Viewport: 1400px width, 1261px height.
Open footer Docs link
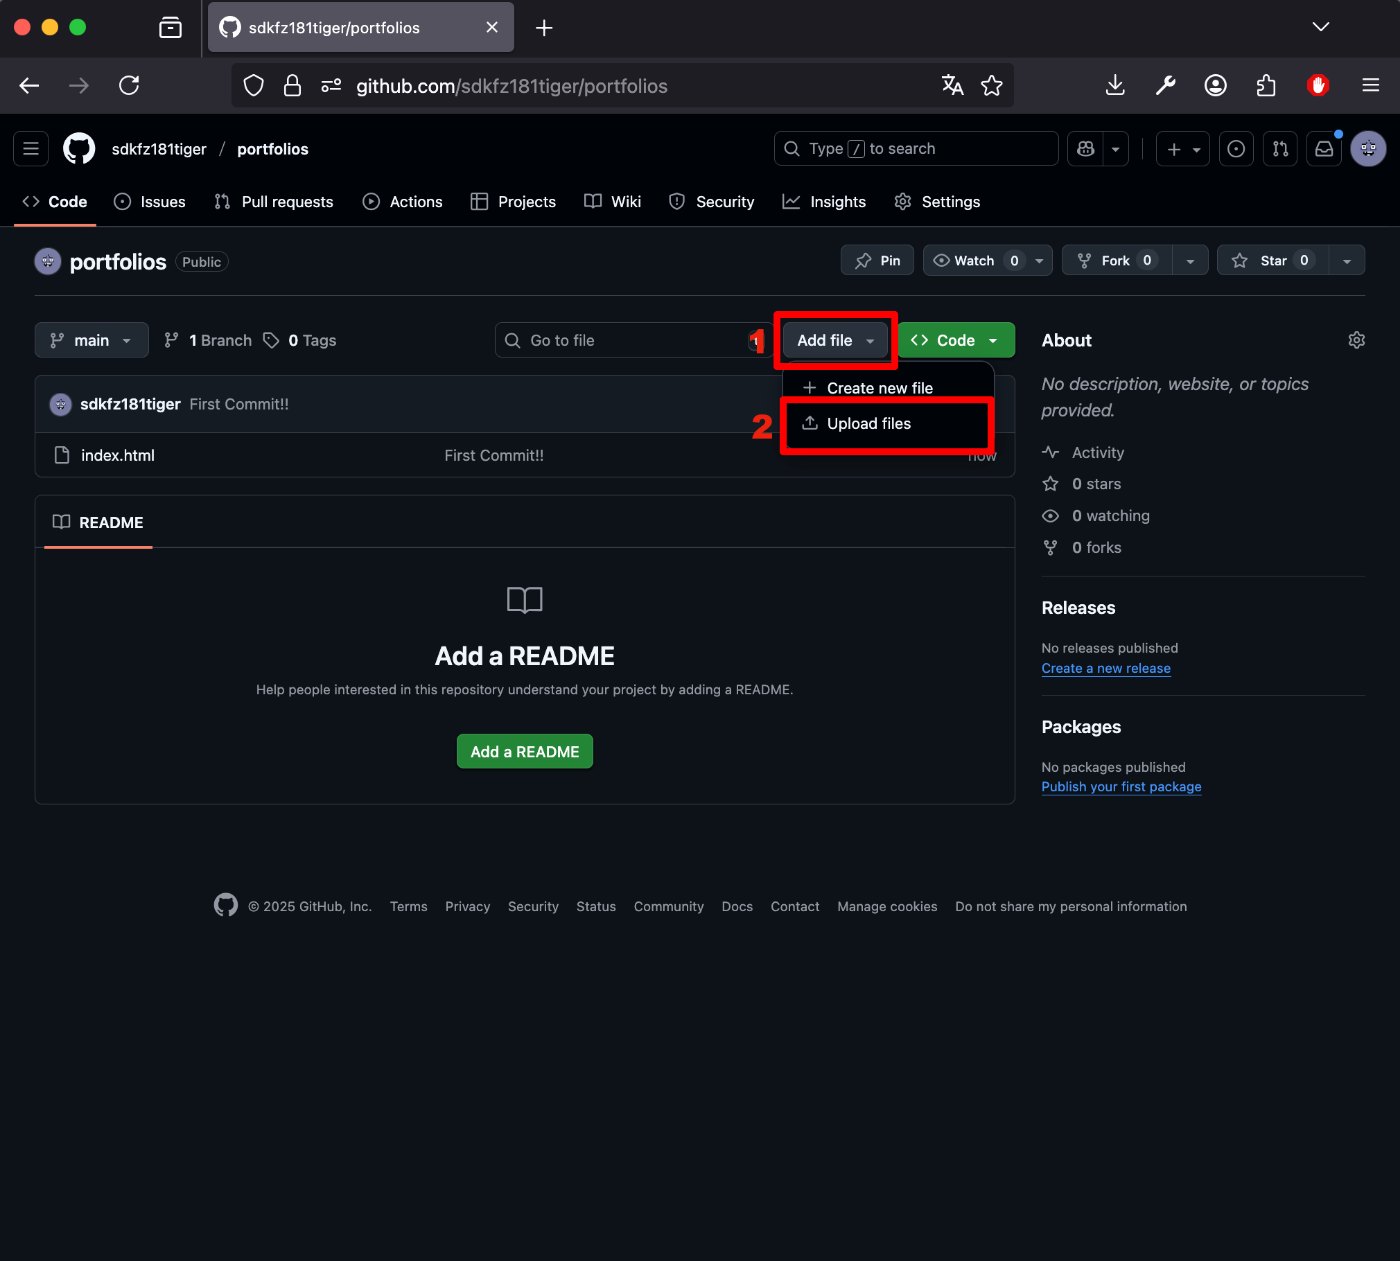737,907
